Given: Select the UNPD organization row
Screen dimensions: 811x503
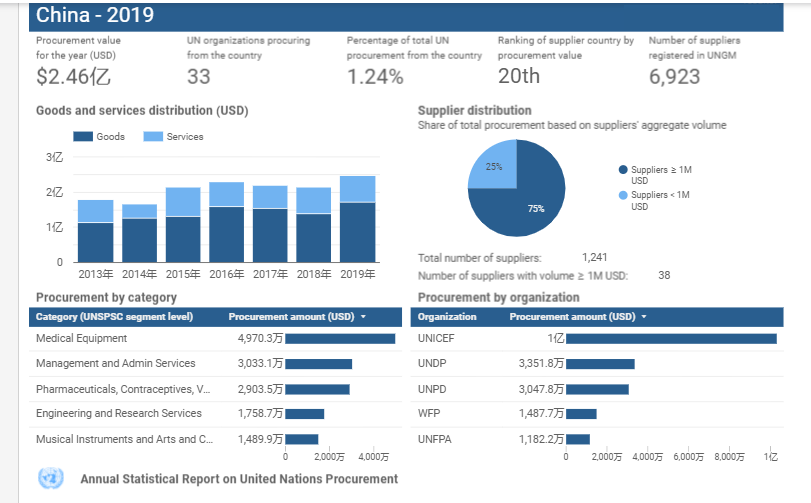Looking at the screenshot, I should tap(597, 389).
